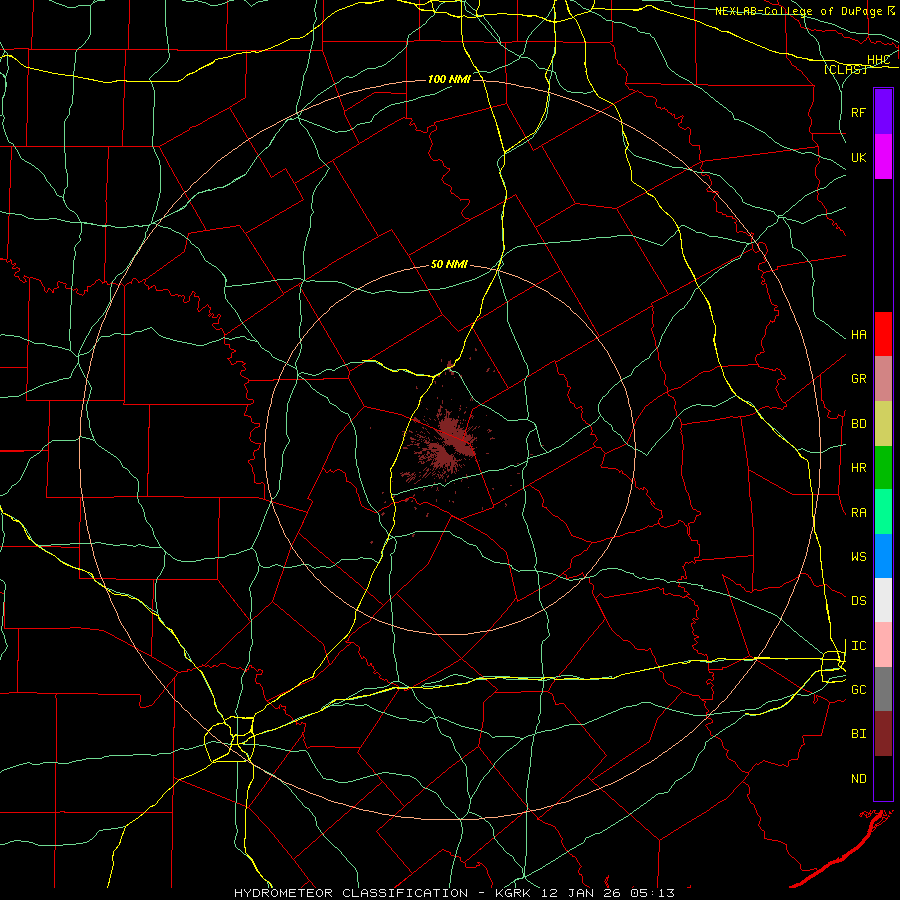Click the UK magenta legend swatch
Viewport: 900px width, 900px height.
[883, 157]
